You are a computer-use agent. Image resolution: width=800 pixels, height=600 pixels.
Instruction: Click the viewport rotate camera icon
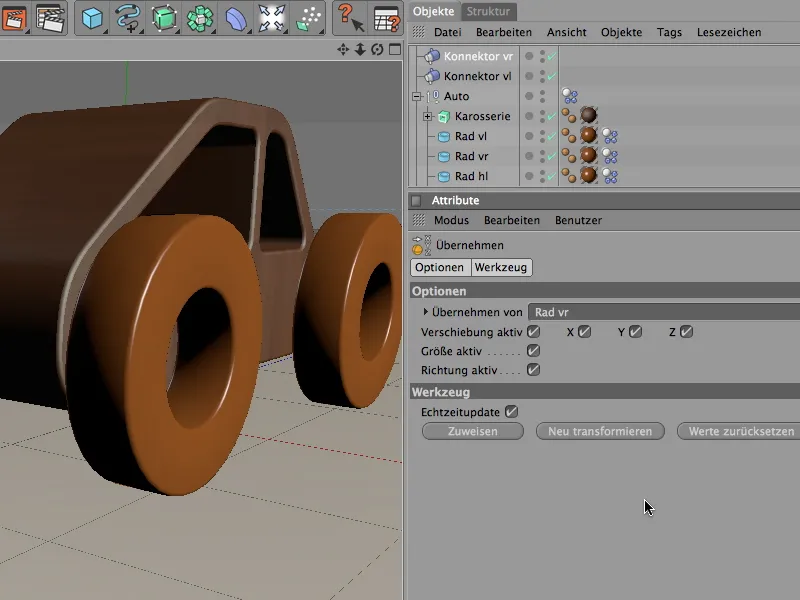coord(377,49)
